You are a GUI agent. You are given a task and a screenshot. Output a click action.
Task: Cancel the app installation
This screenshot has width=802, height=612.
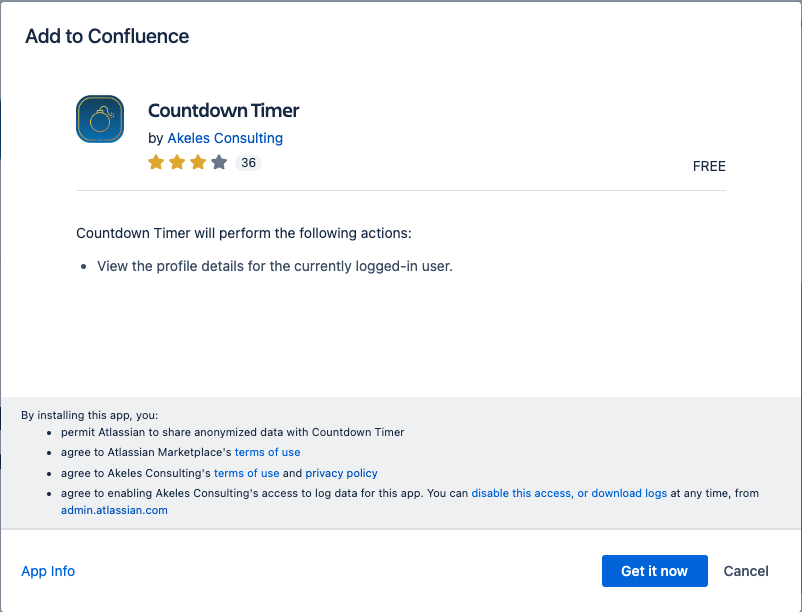pos(745,570)
